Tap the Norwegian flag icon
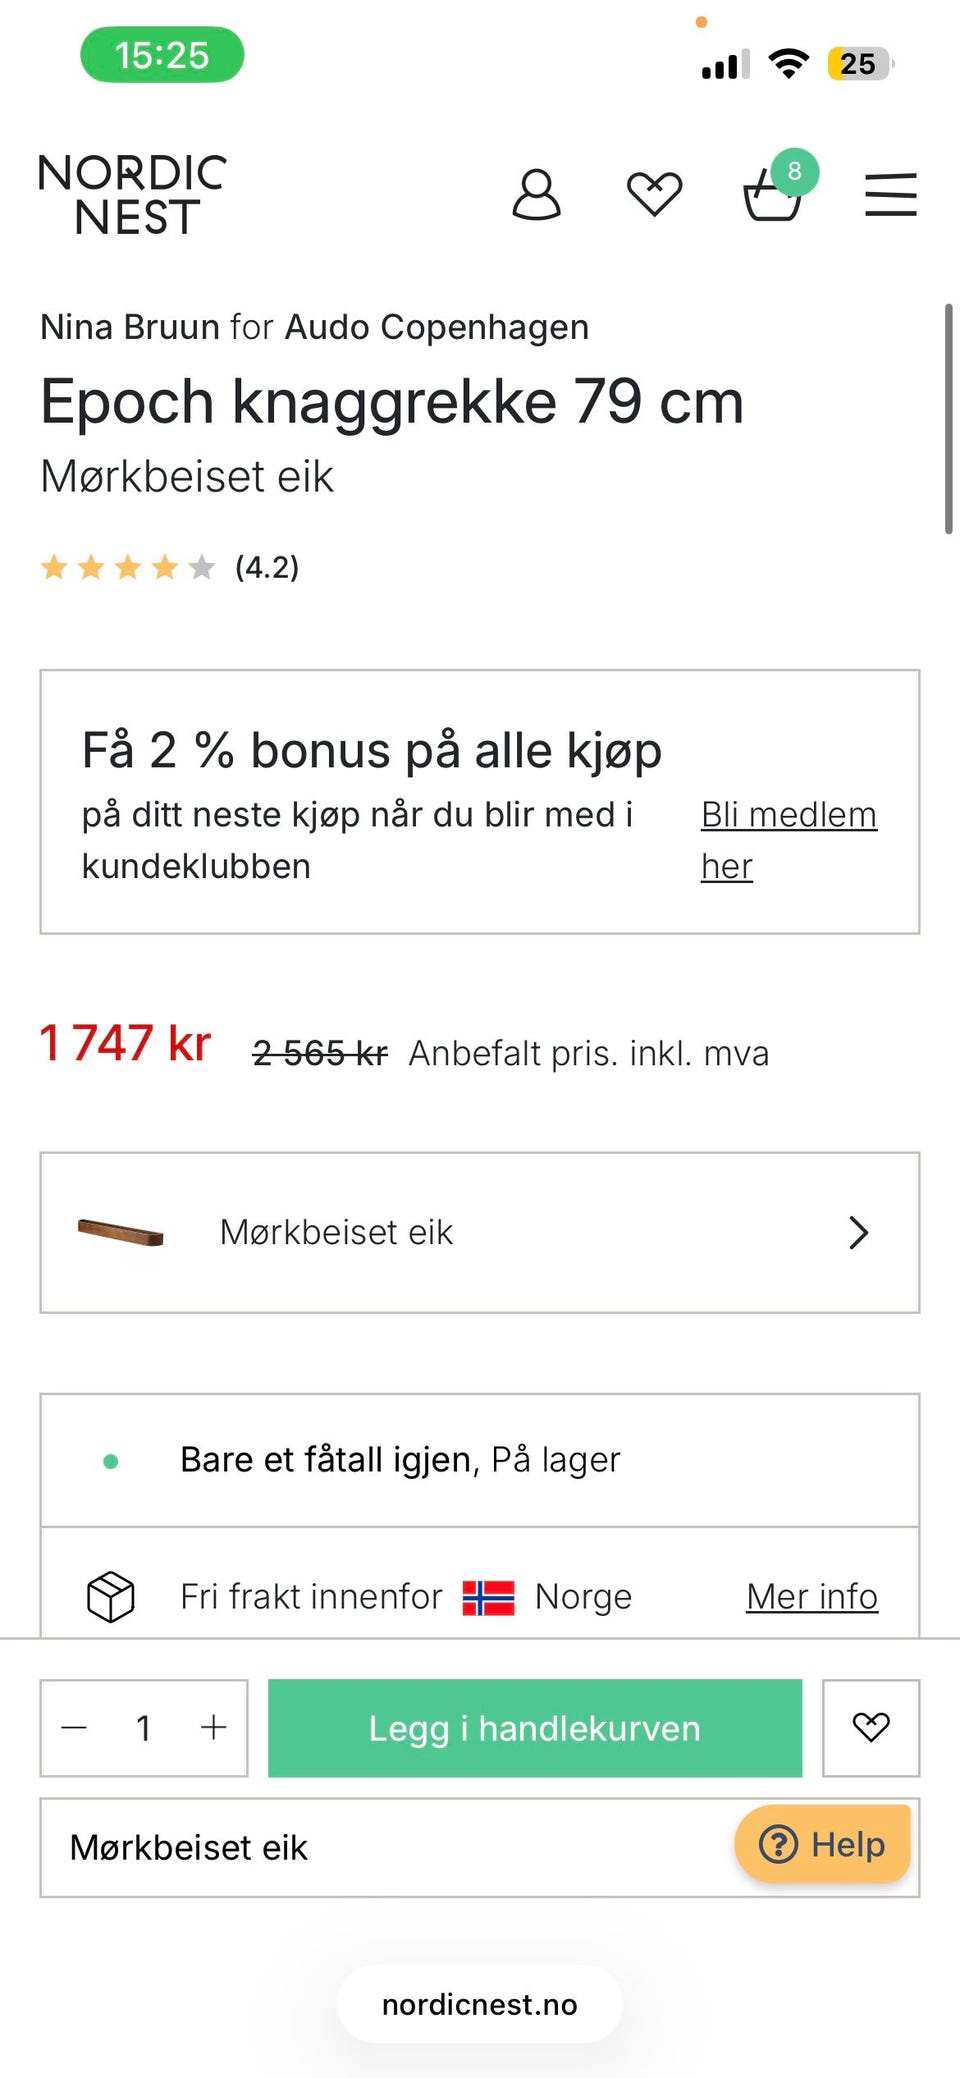This screenshot has width=960, height=2078. 488,1597
